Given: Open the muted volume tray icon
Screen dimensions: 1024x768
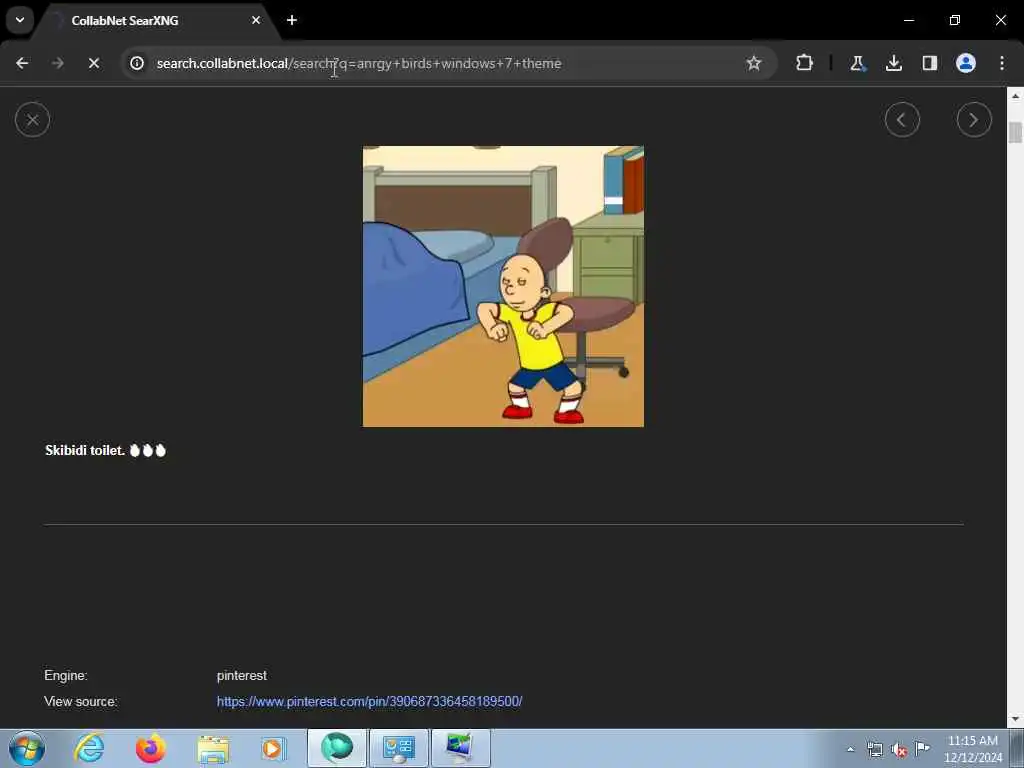Looking at the screenshot, I should (x=899, y=750).
